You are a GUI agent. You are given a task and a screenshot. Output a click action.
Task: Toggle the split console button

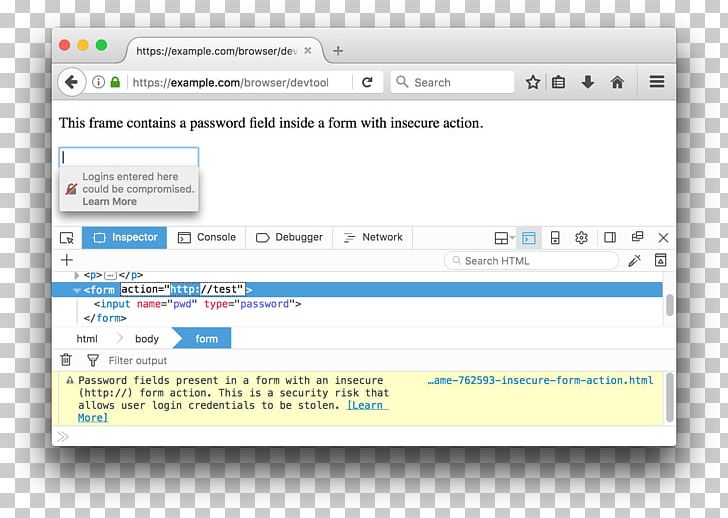[528, 238]
